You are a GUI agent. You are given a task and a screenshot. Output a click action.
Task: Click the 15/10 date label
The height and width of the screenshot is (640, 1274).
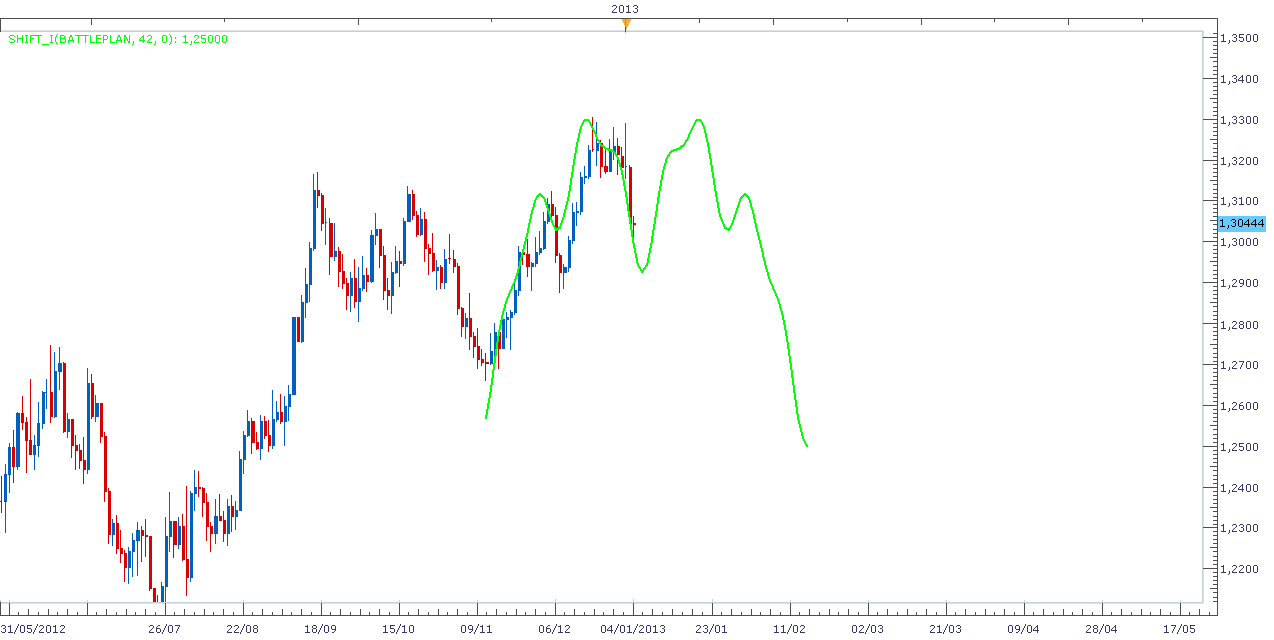click(x=399, y=629)
